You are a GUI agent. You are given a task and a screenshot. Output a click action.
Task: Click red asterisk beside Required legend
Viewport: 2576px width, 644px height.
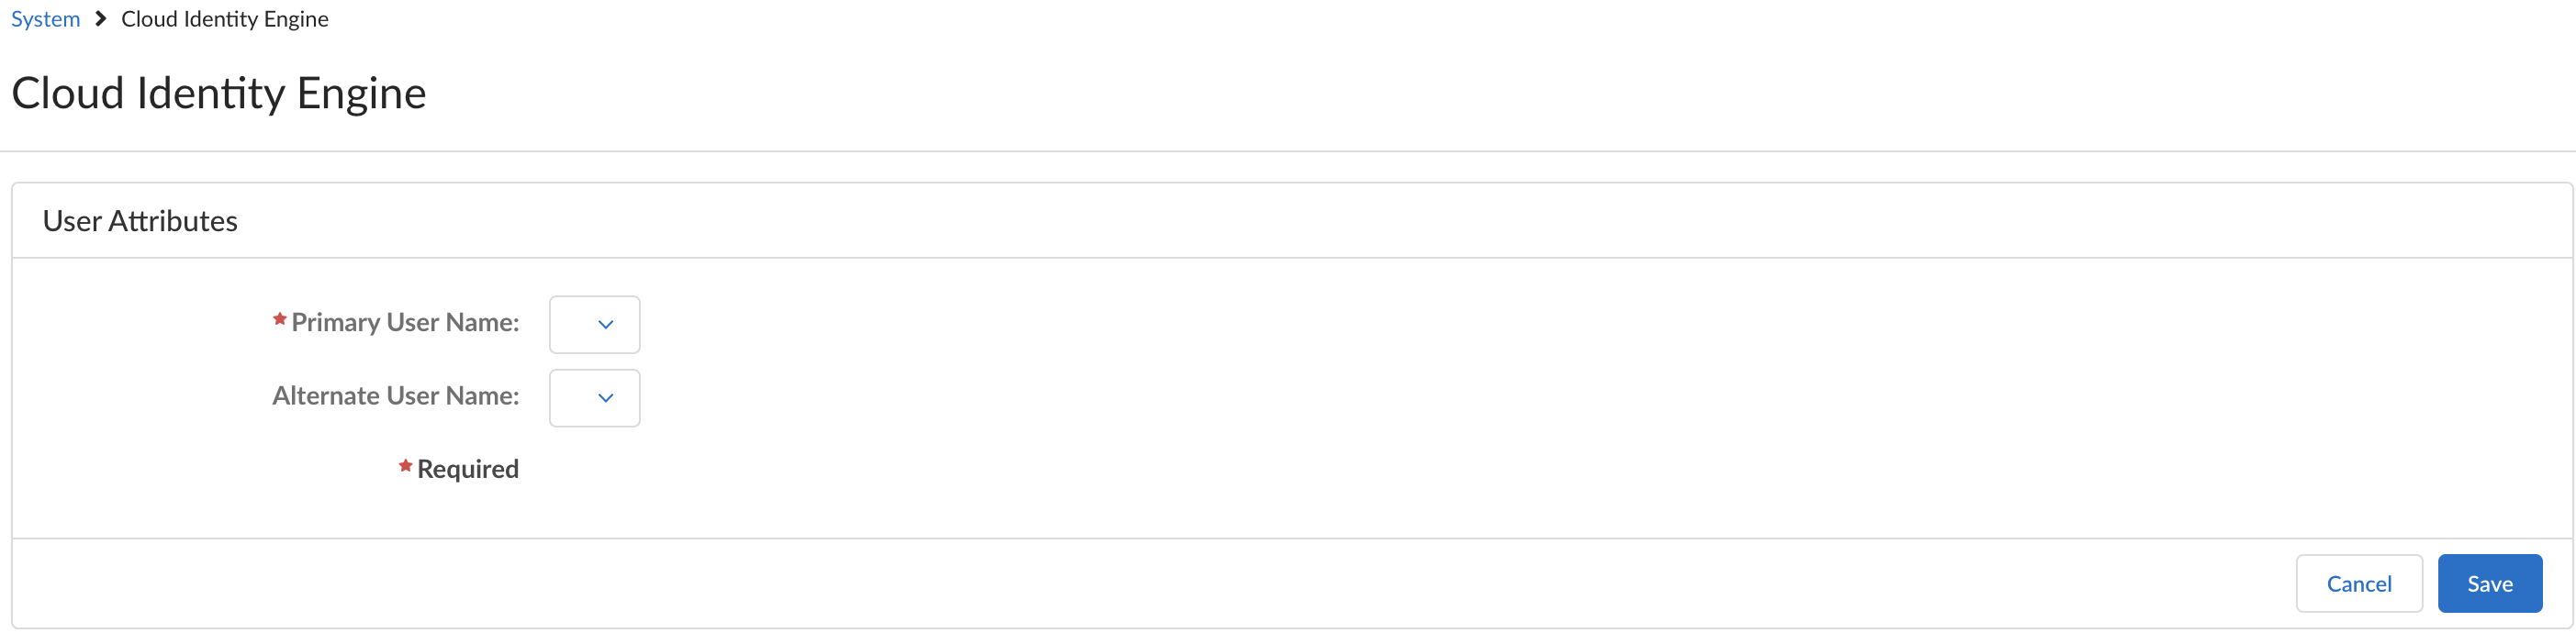tap(405, 466)
